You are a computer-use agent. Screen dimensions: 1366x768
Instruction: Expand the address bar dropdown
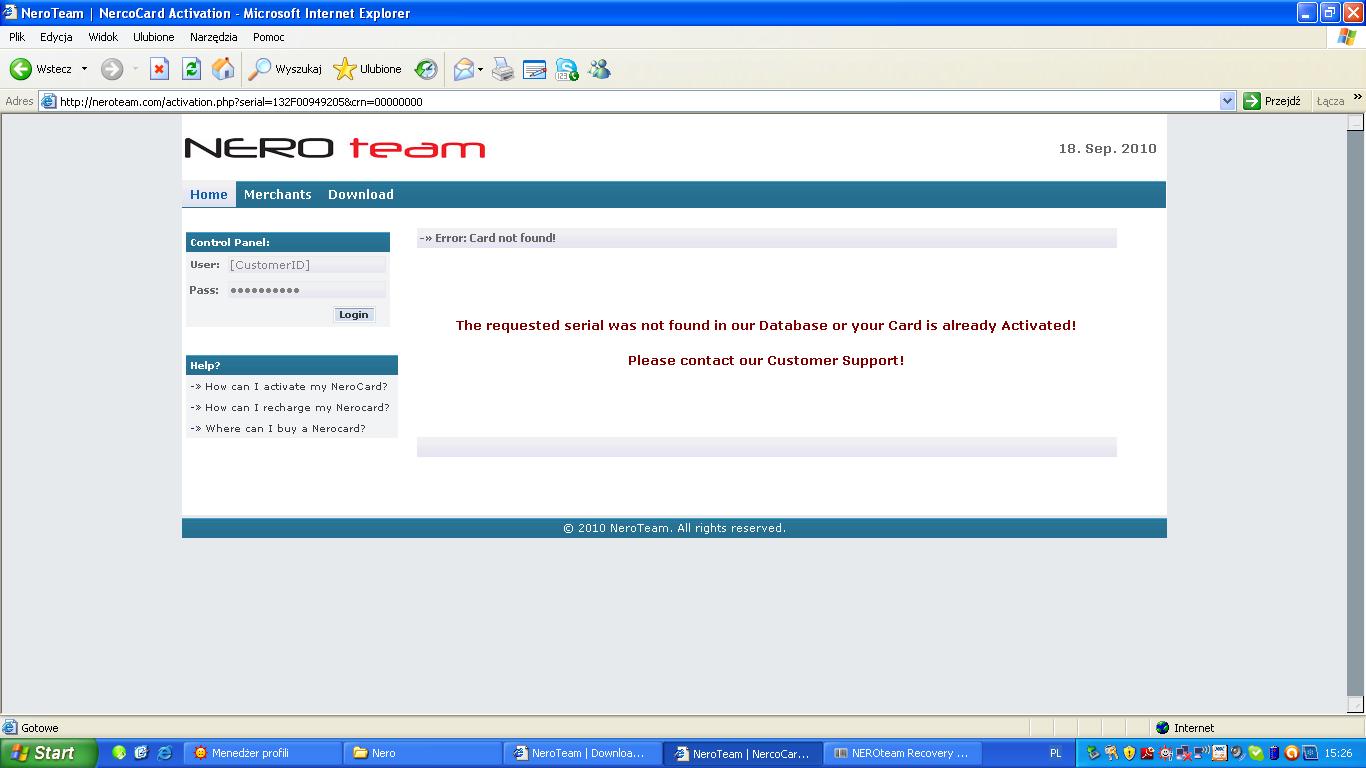coord(1228,101)
